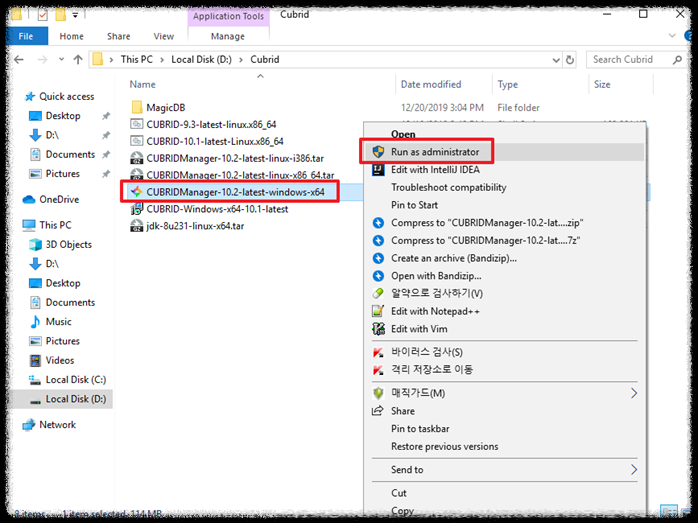Click the Share icon in context menu
698x523 pixels.
(x=377, y=411)
